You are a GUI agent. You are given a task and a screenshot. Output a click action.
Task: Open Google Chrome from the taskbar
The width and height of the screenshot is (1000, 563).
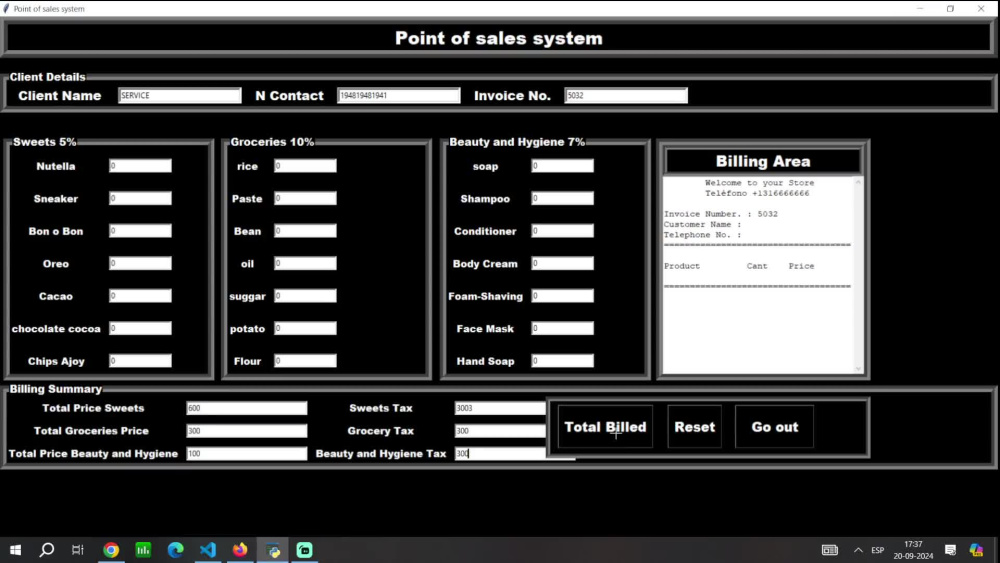point(111,550)
